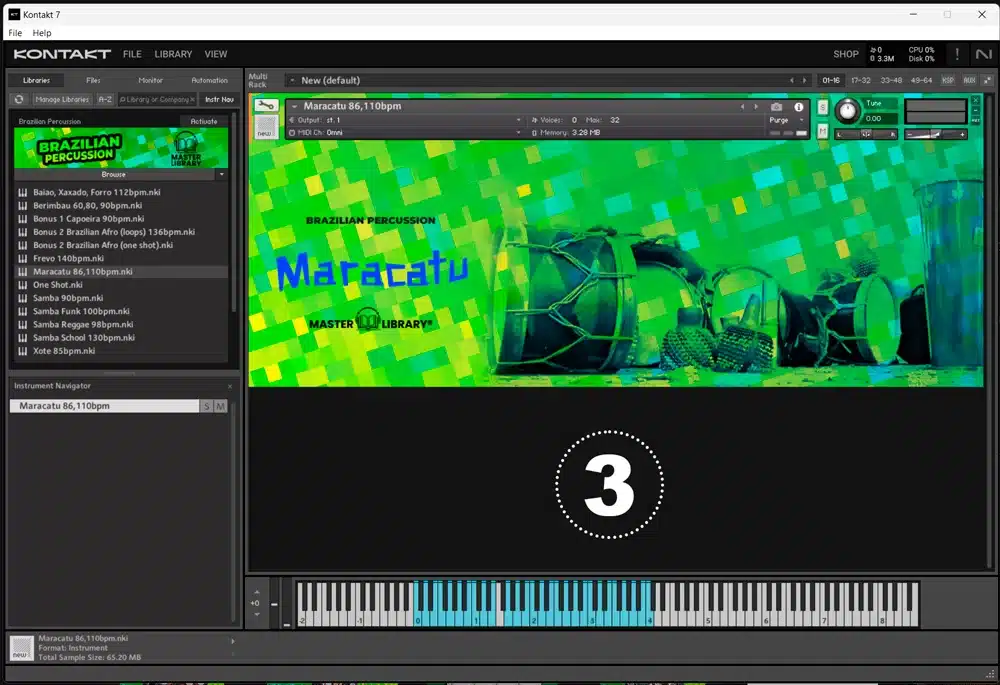Click the instrument icon beside Xote 85bpm.nki
1000x685 pixels.
tap(23, 351)
